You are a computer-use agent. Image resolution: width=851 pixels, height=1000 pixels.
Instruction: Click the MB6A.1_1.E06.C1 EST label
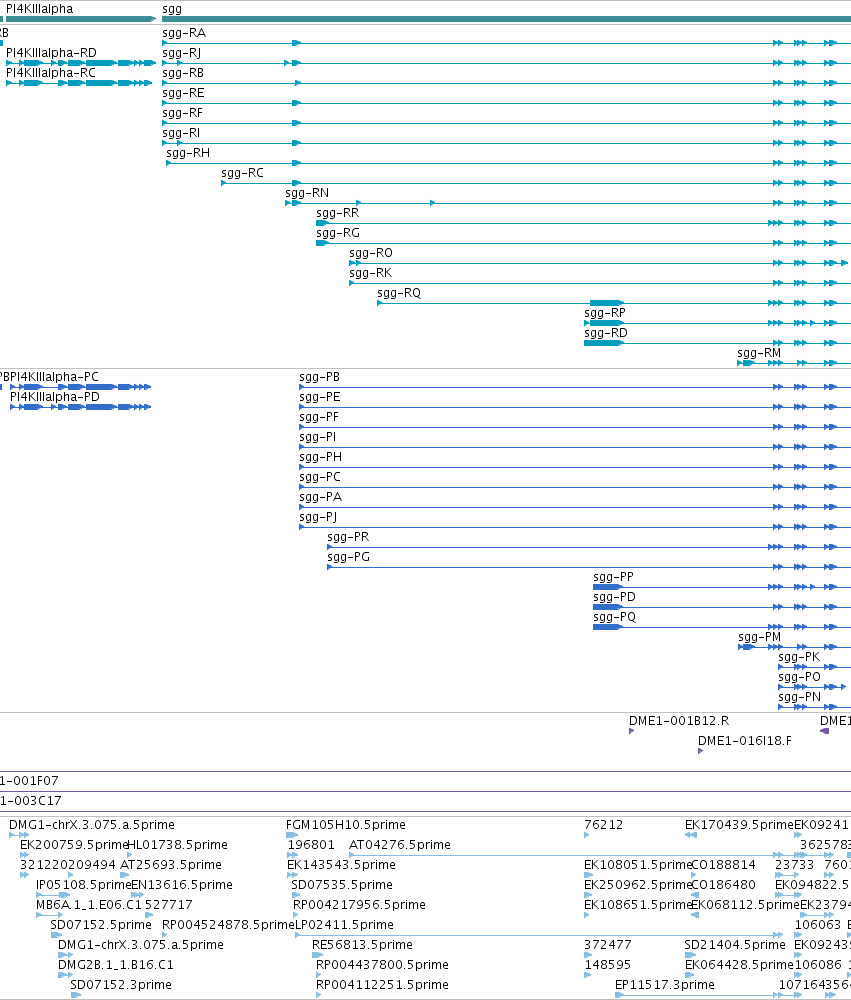(89, 904)
